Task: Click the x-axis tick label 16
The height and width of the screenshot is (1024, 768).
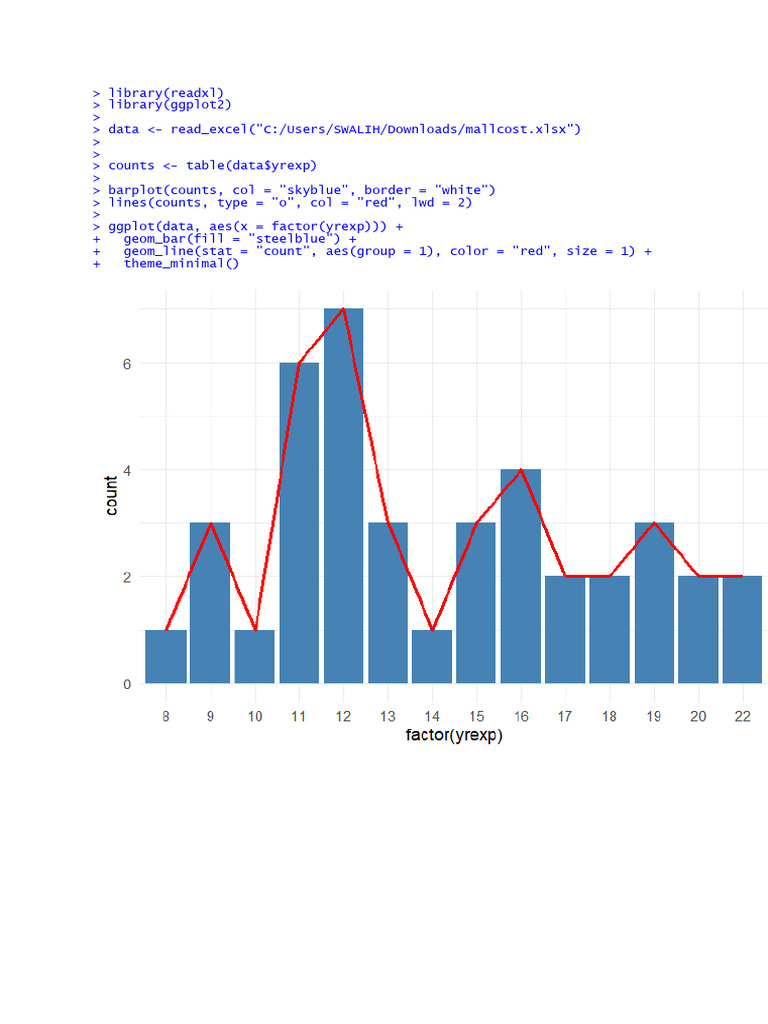Action: click(x=521, y=716)
